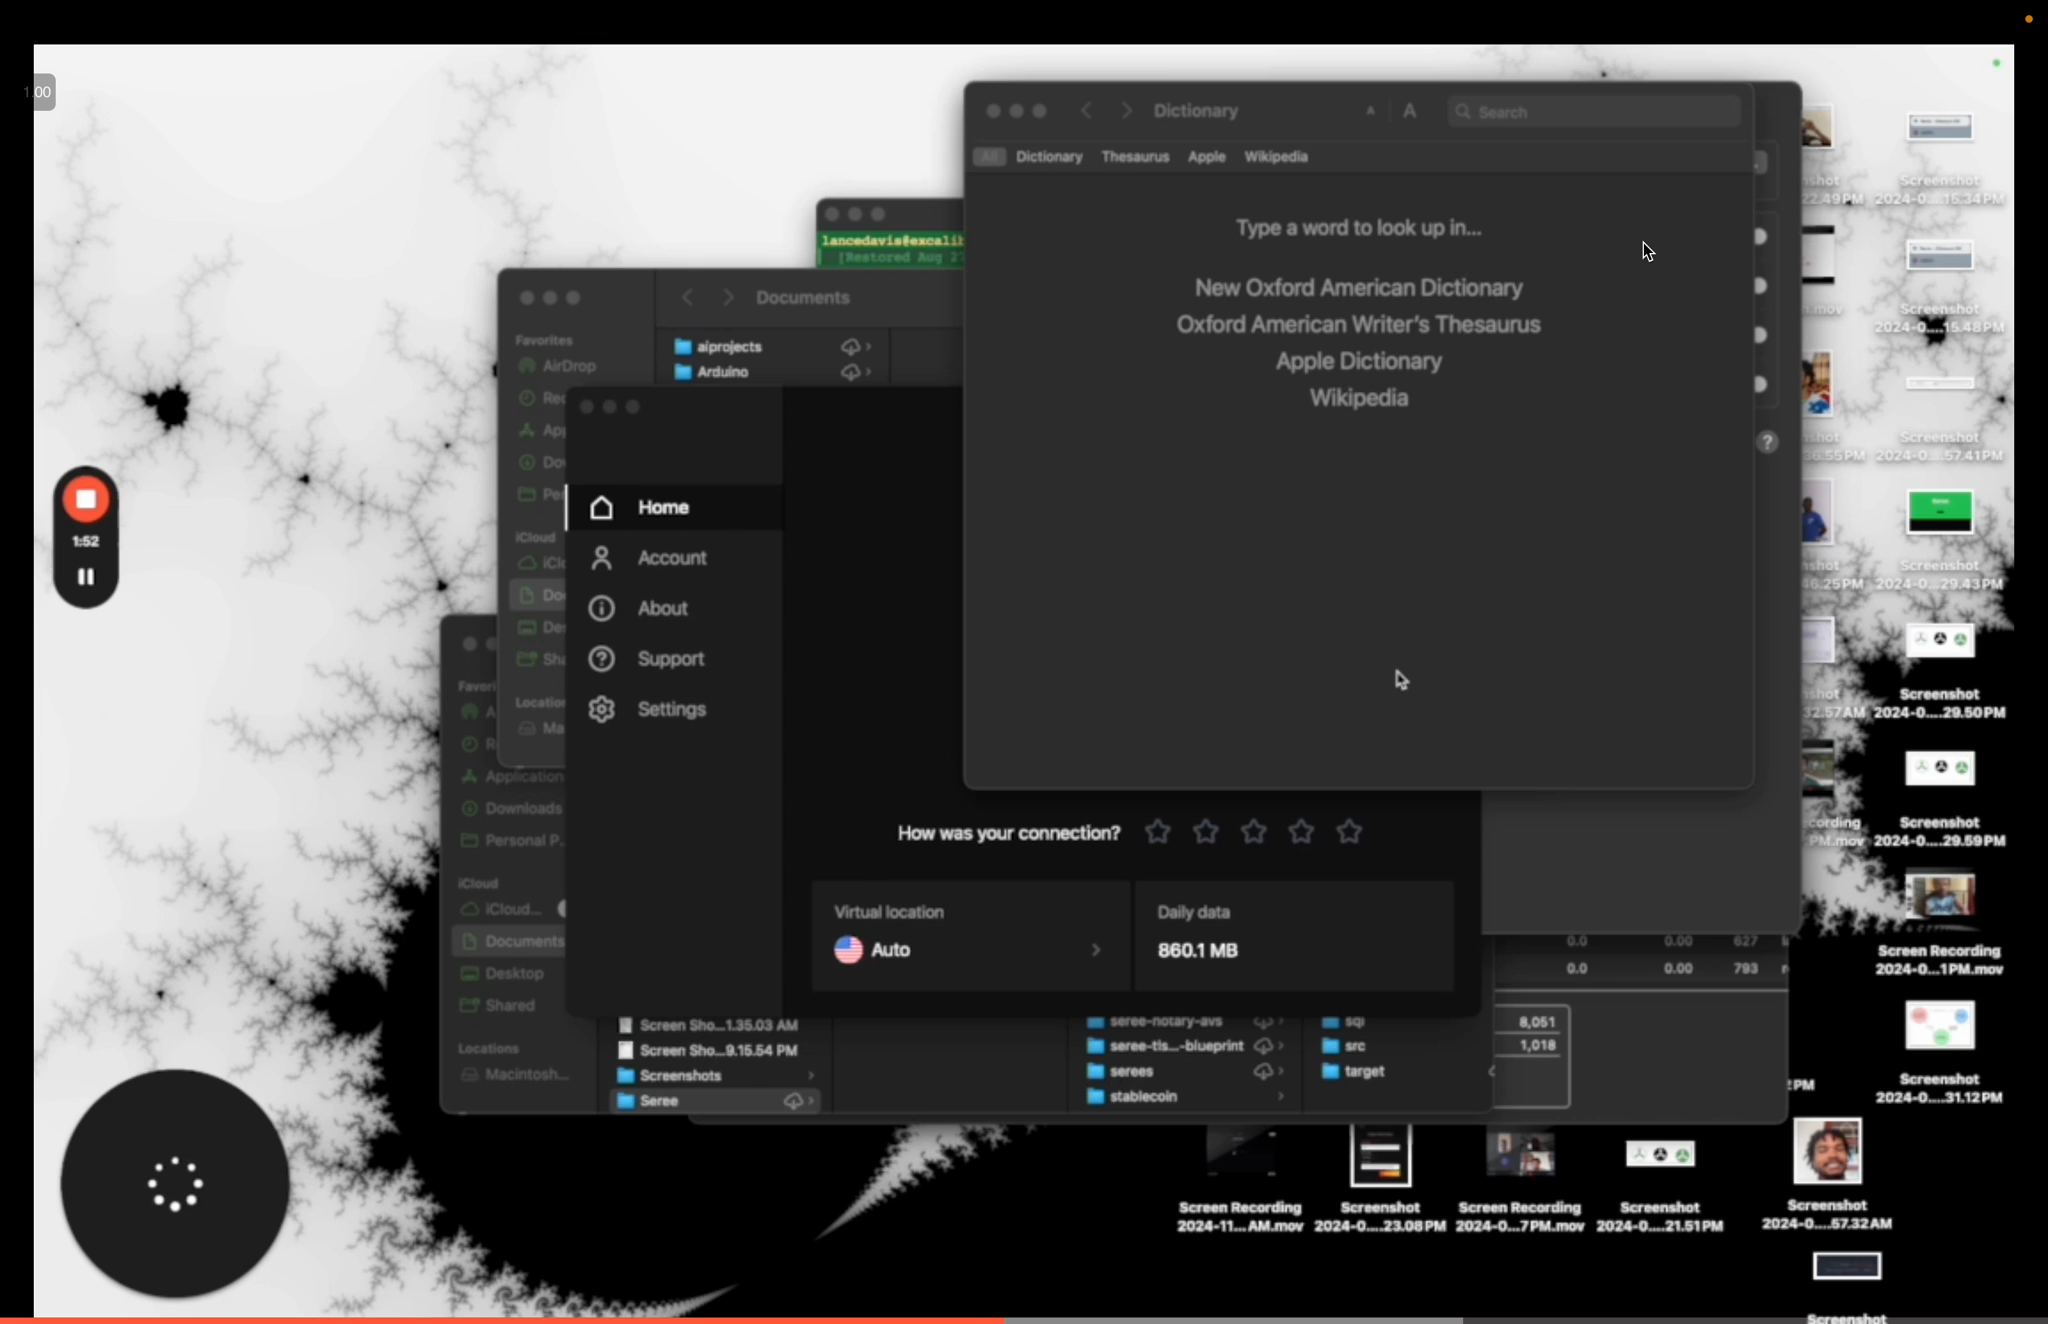Click the help question mark button behind Dictionary
The width and height of the screenshot is (2048, 1324).
pos(1767,442)
